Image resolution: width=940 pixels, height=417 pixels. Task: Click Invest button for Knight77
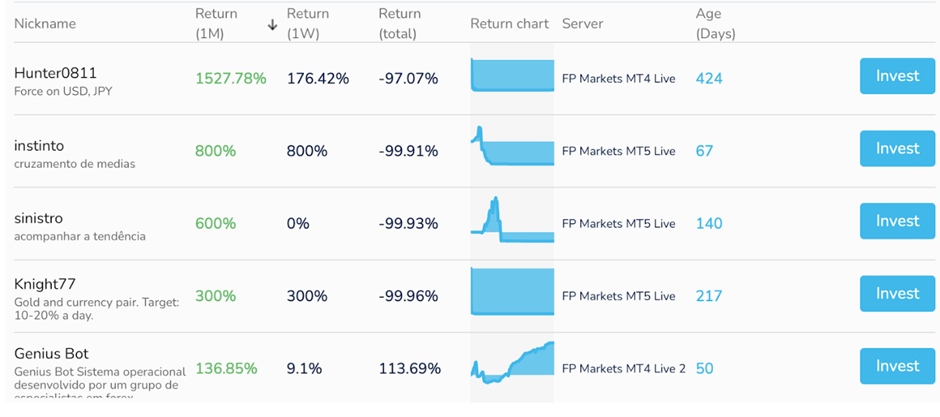click(x=897, y=294)
